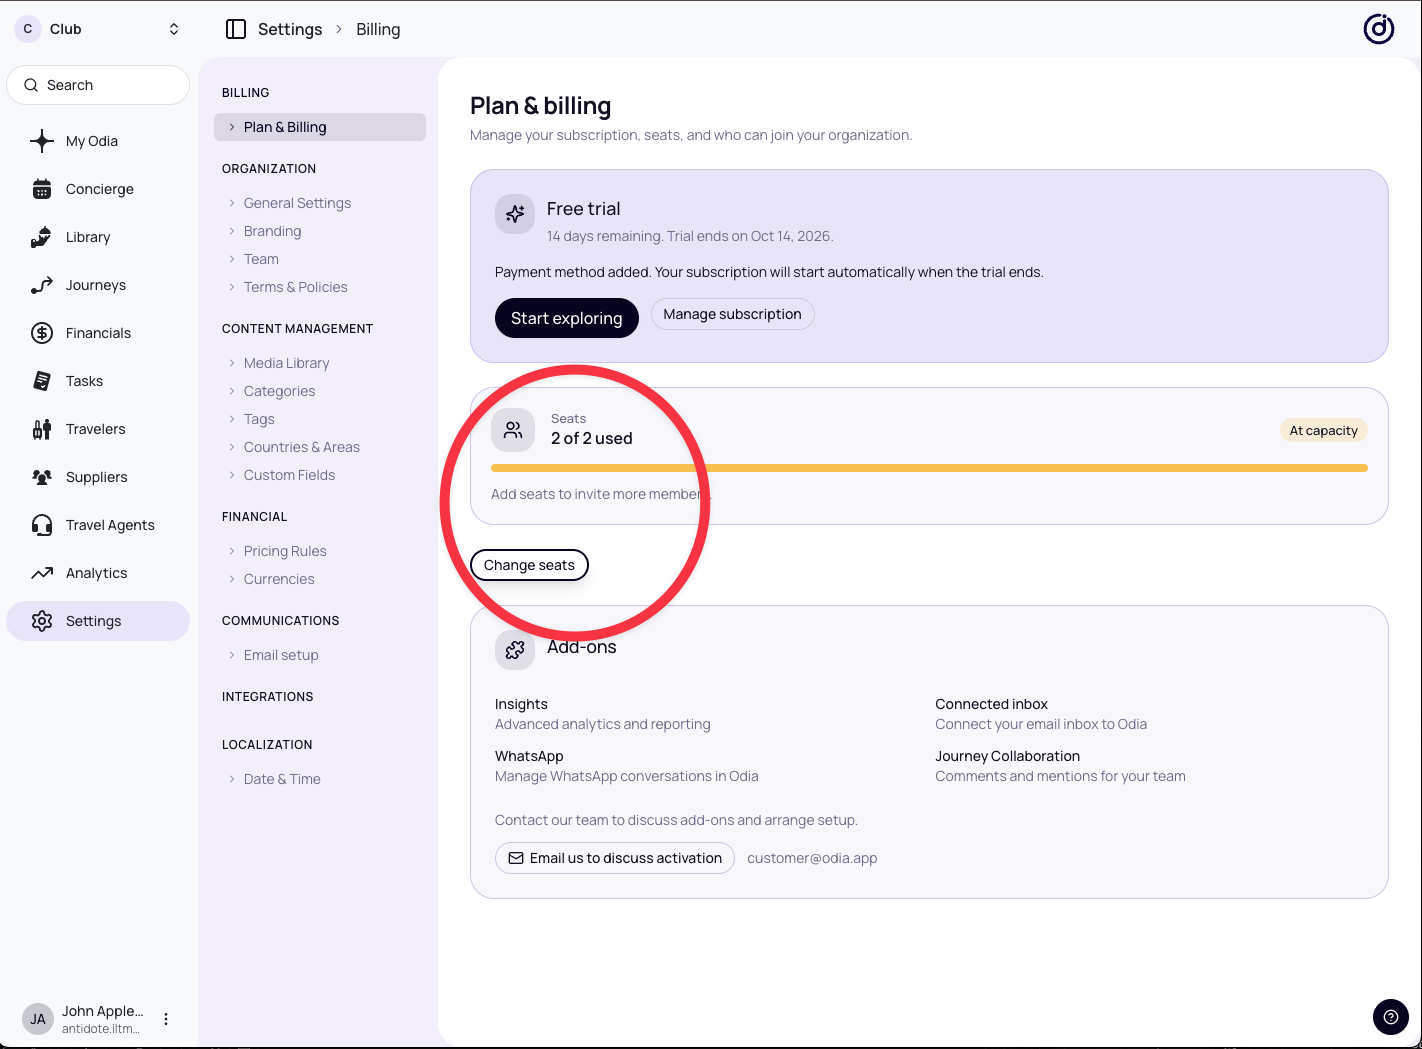Click the Library icon in sidebar
Screen dimensions: 1422x1049
pyautogui.click(x=42, y=237)
